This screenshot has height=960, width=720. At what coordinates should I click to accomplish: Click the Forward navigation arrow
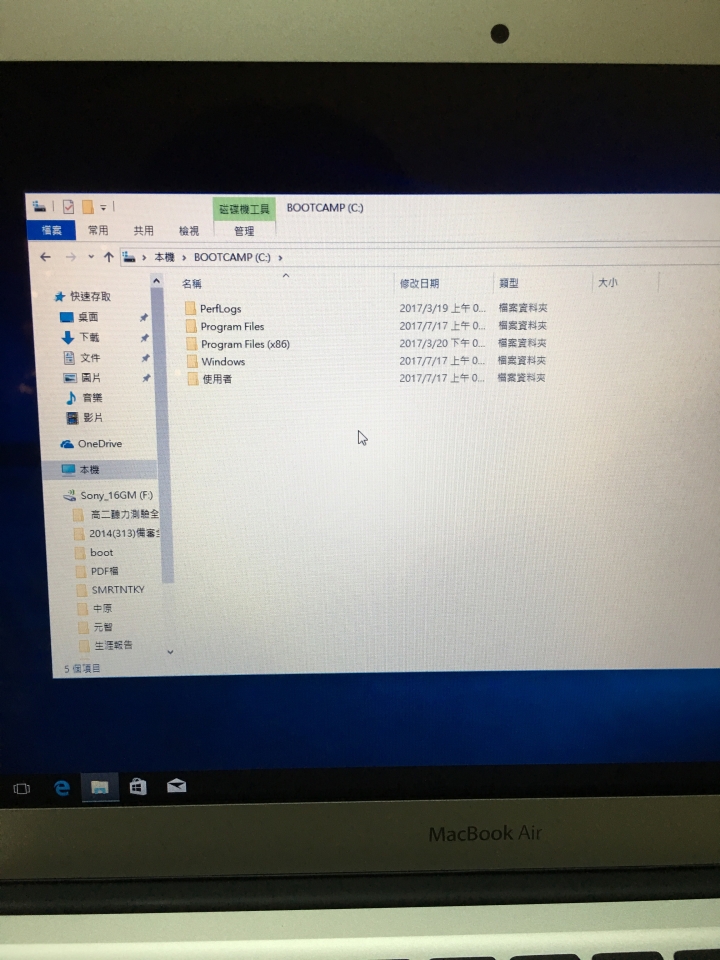click(x=71, y=257)
